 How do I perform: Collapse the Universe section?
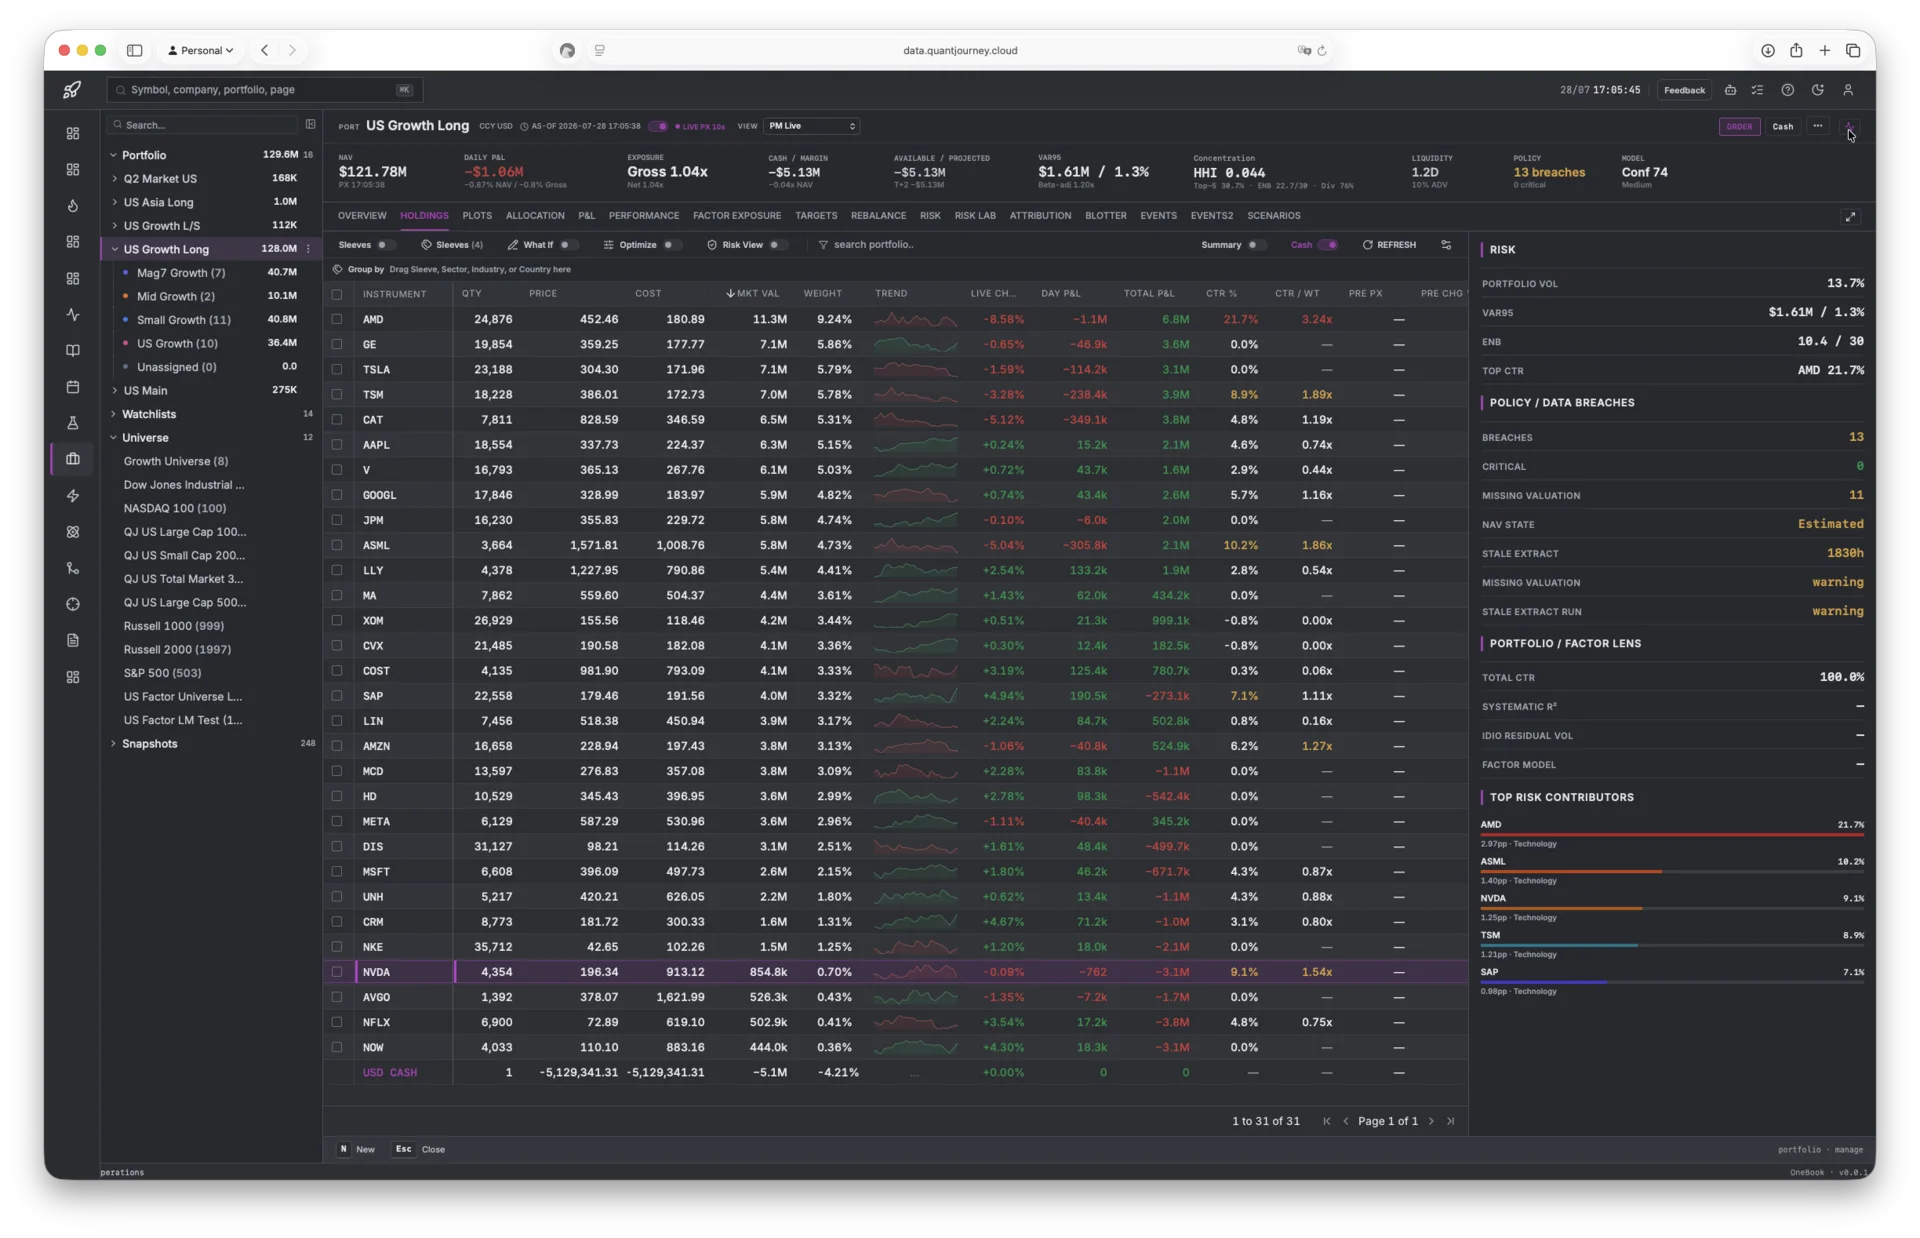[x=113, y=438]
